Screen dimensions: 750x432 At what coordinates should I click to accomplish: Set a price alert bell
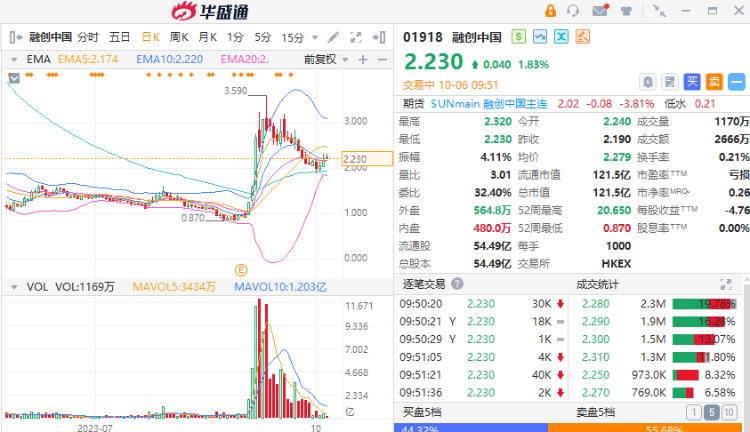(648, 82)
